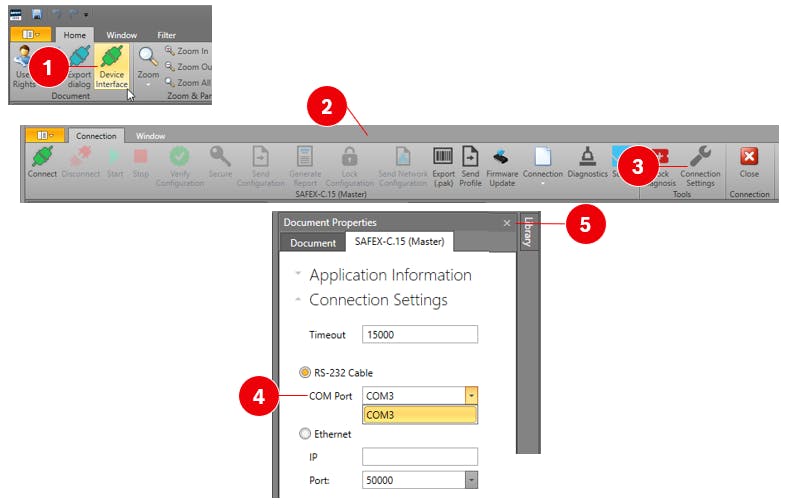Select the RS-232 Cable radio button

coord(305,373)
